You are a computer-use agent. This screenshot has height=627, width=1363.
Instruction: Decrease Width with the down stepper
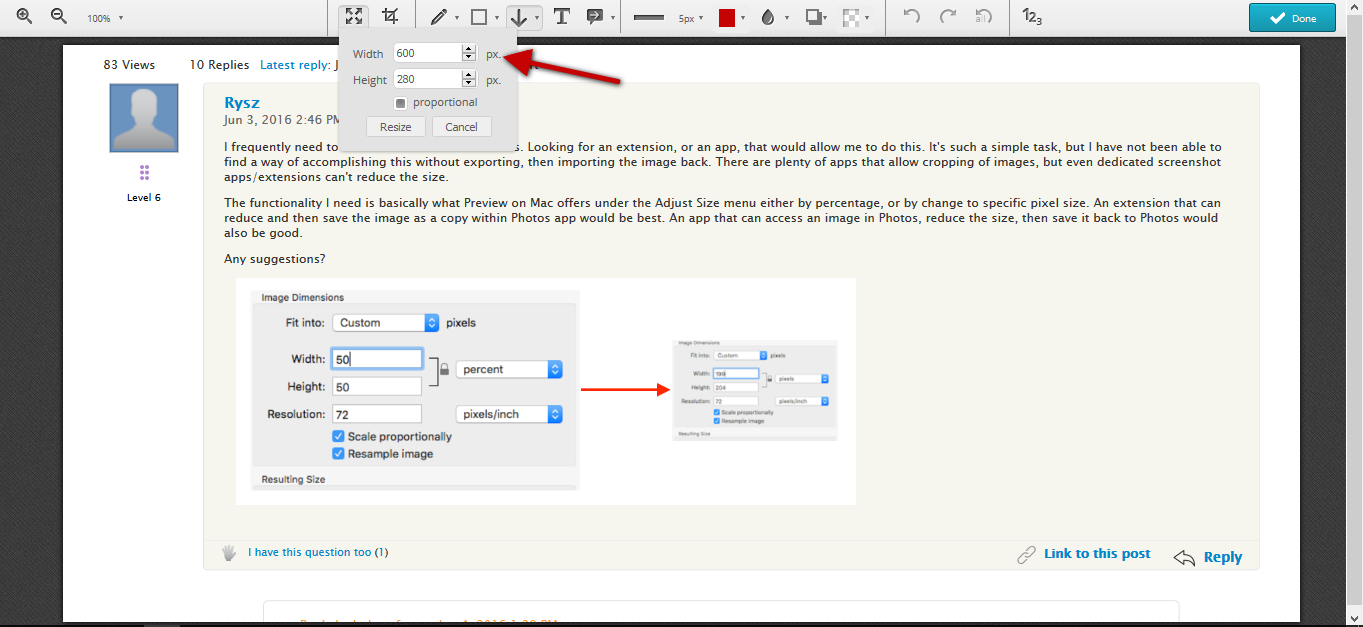[x=469, y=58]
